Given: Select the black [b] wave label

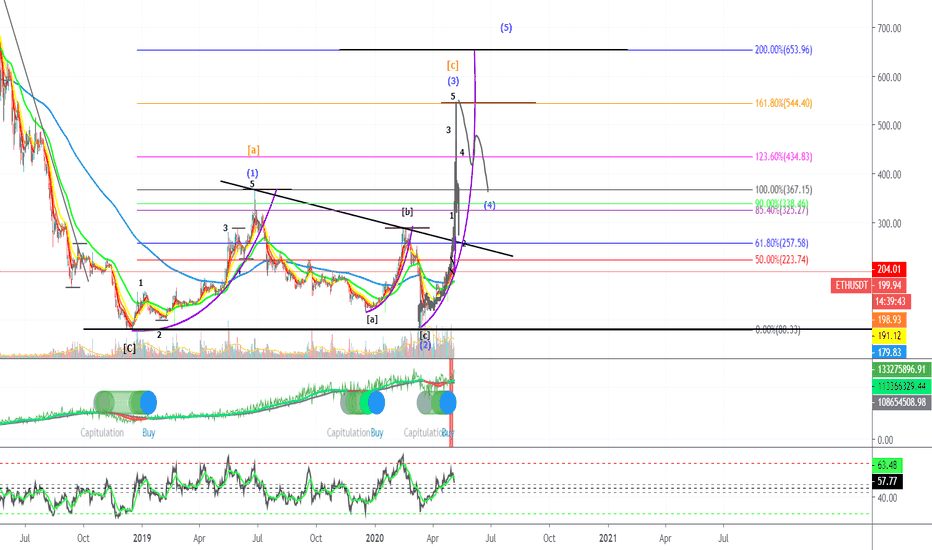Looking at the screenshot, I should click(x=407, y=212).
